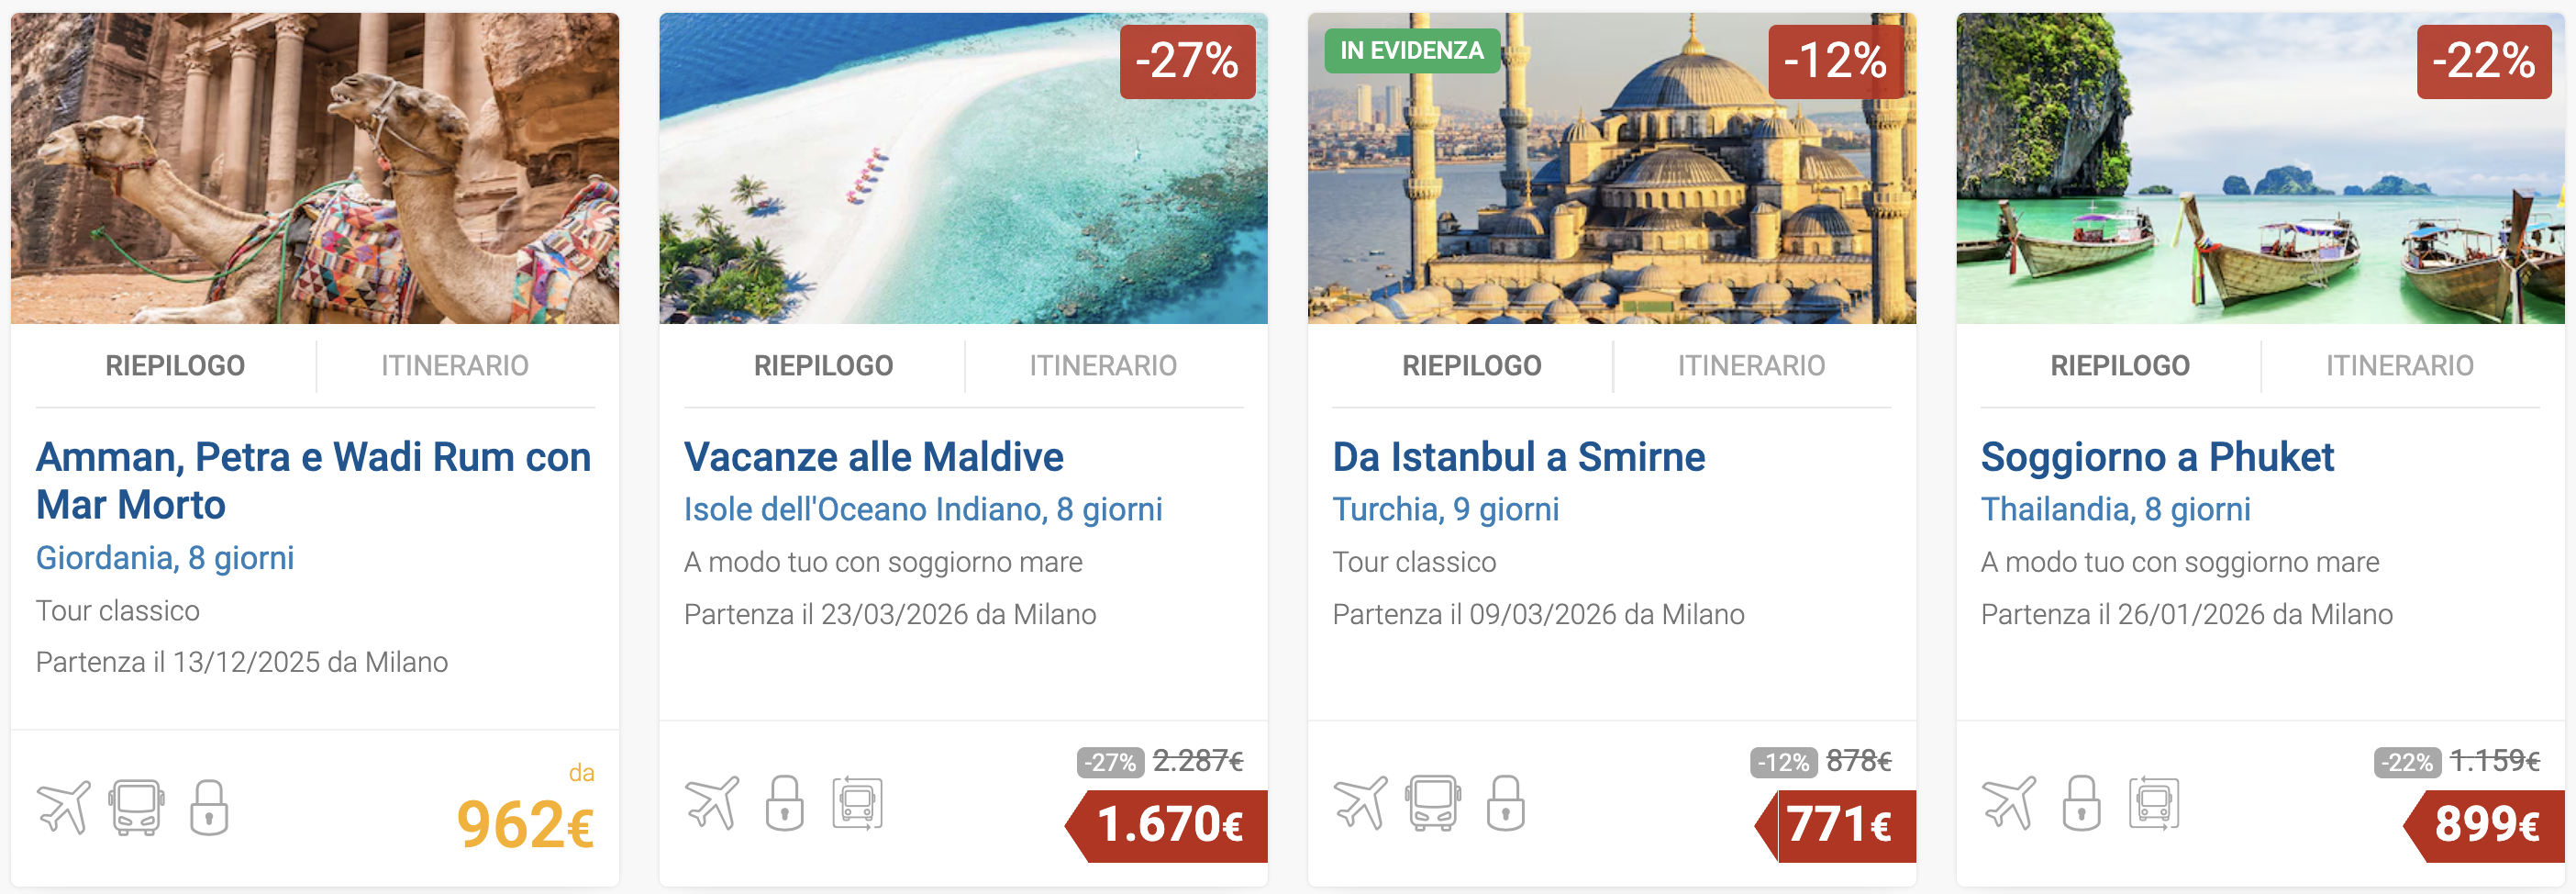Select the airplane icon under Amman, Petra tour
Screen dimensions: 2576x894
[x=62, y=805]
